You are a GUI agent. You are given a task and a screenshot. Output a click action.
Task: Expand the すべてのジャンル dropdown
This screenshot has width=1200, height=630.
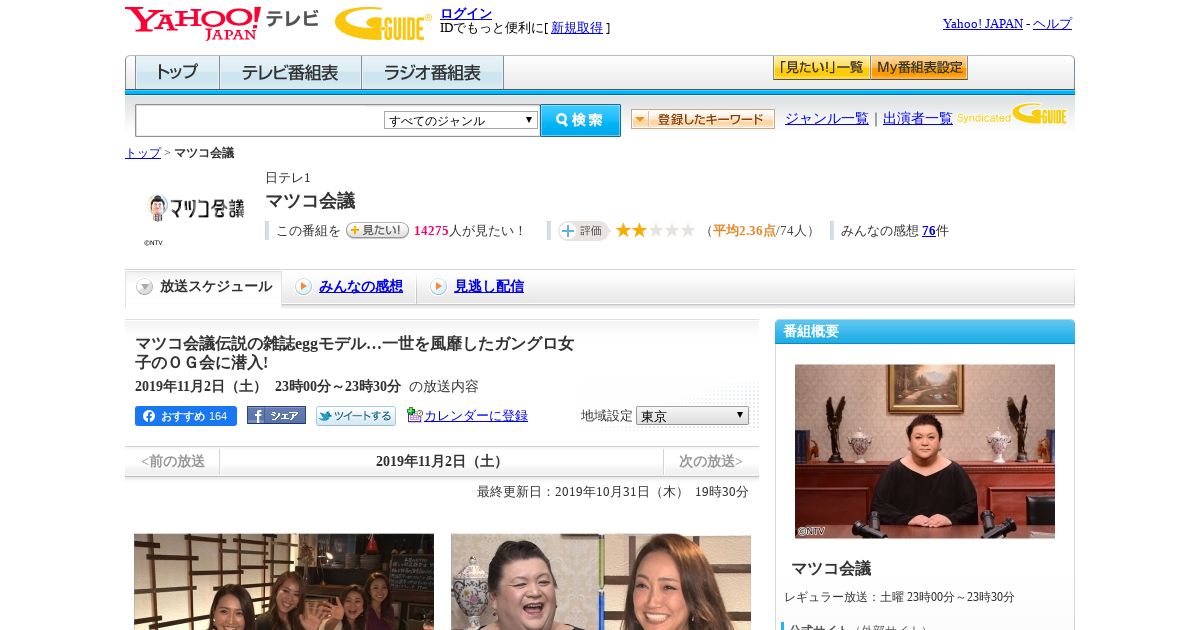pyautogui.click(x=461, y=120)
